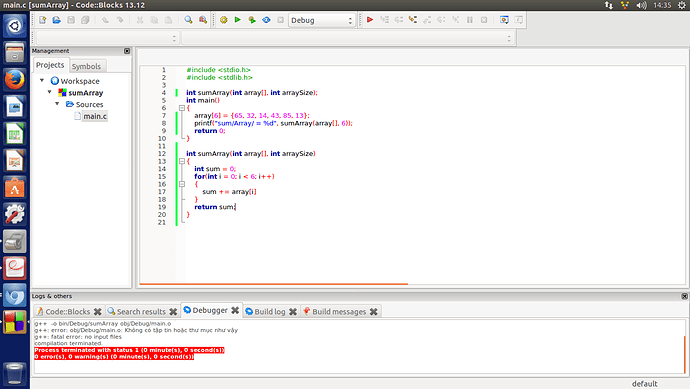Open the session gear menu in top panel
Image resolution: width=690 pixels, height=389 pixels.
(682, 5)
